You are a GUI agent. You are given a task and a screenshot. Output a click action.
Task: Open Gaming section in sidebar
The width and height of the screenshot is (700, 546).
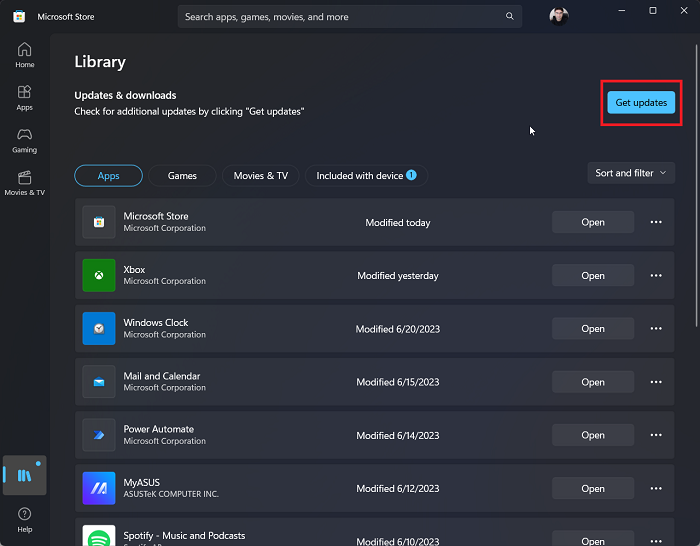tap(25, 140)
